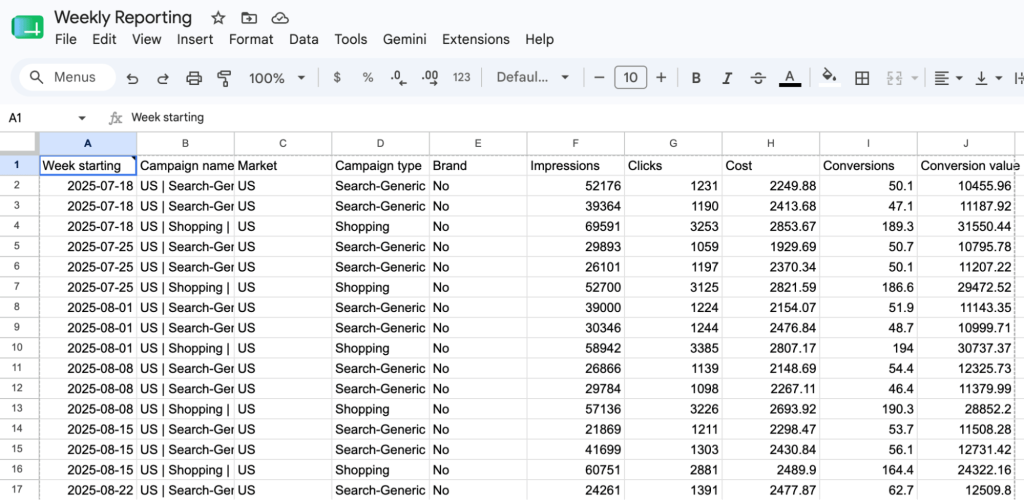Screen dimensions: 1024x500
Task: Click the move to folder icon
Action: 248,18
